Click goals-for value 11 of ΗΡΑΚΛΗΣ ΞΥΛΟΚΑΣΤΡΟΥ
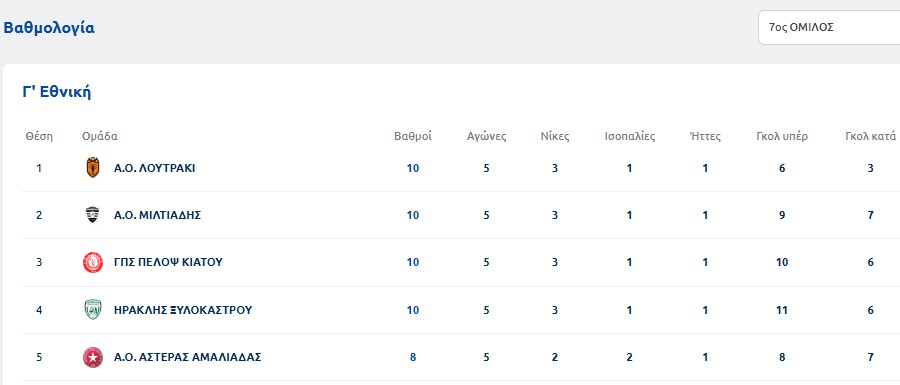 [782, 310]
